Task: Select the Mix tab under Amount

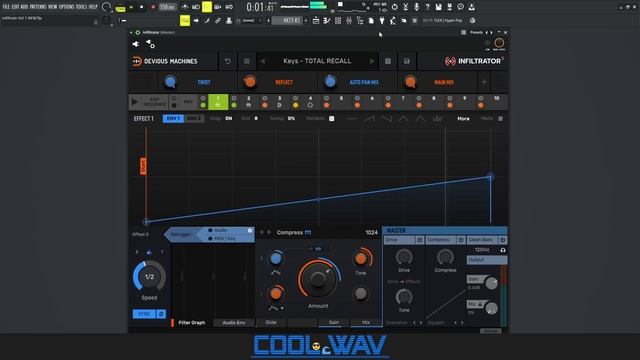Action: pos(366,322)
